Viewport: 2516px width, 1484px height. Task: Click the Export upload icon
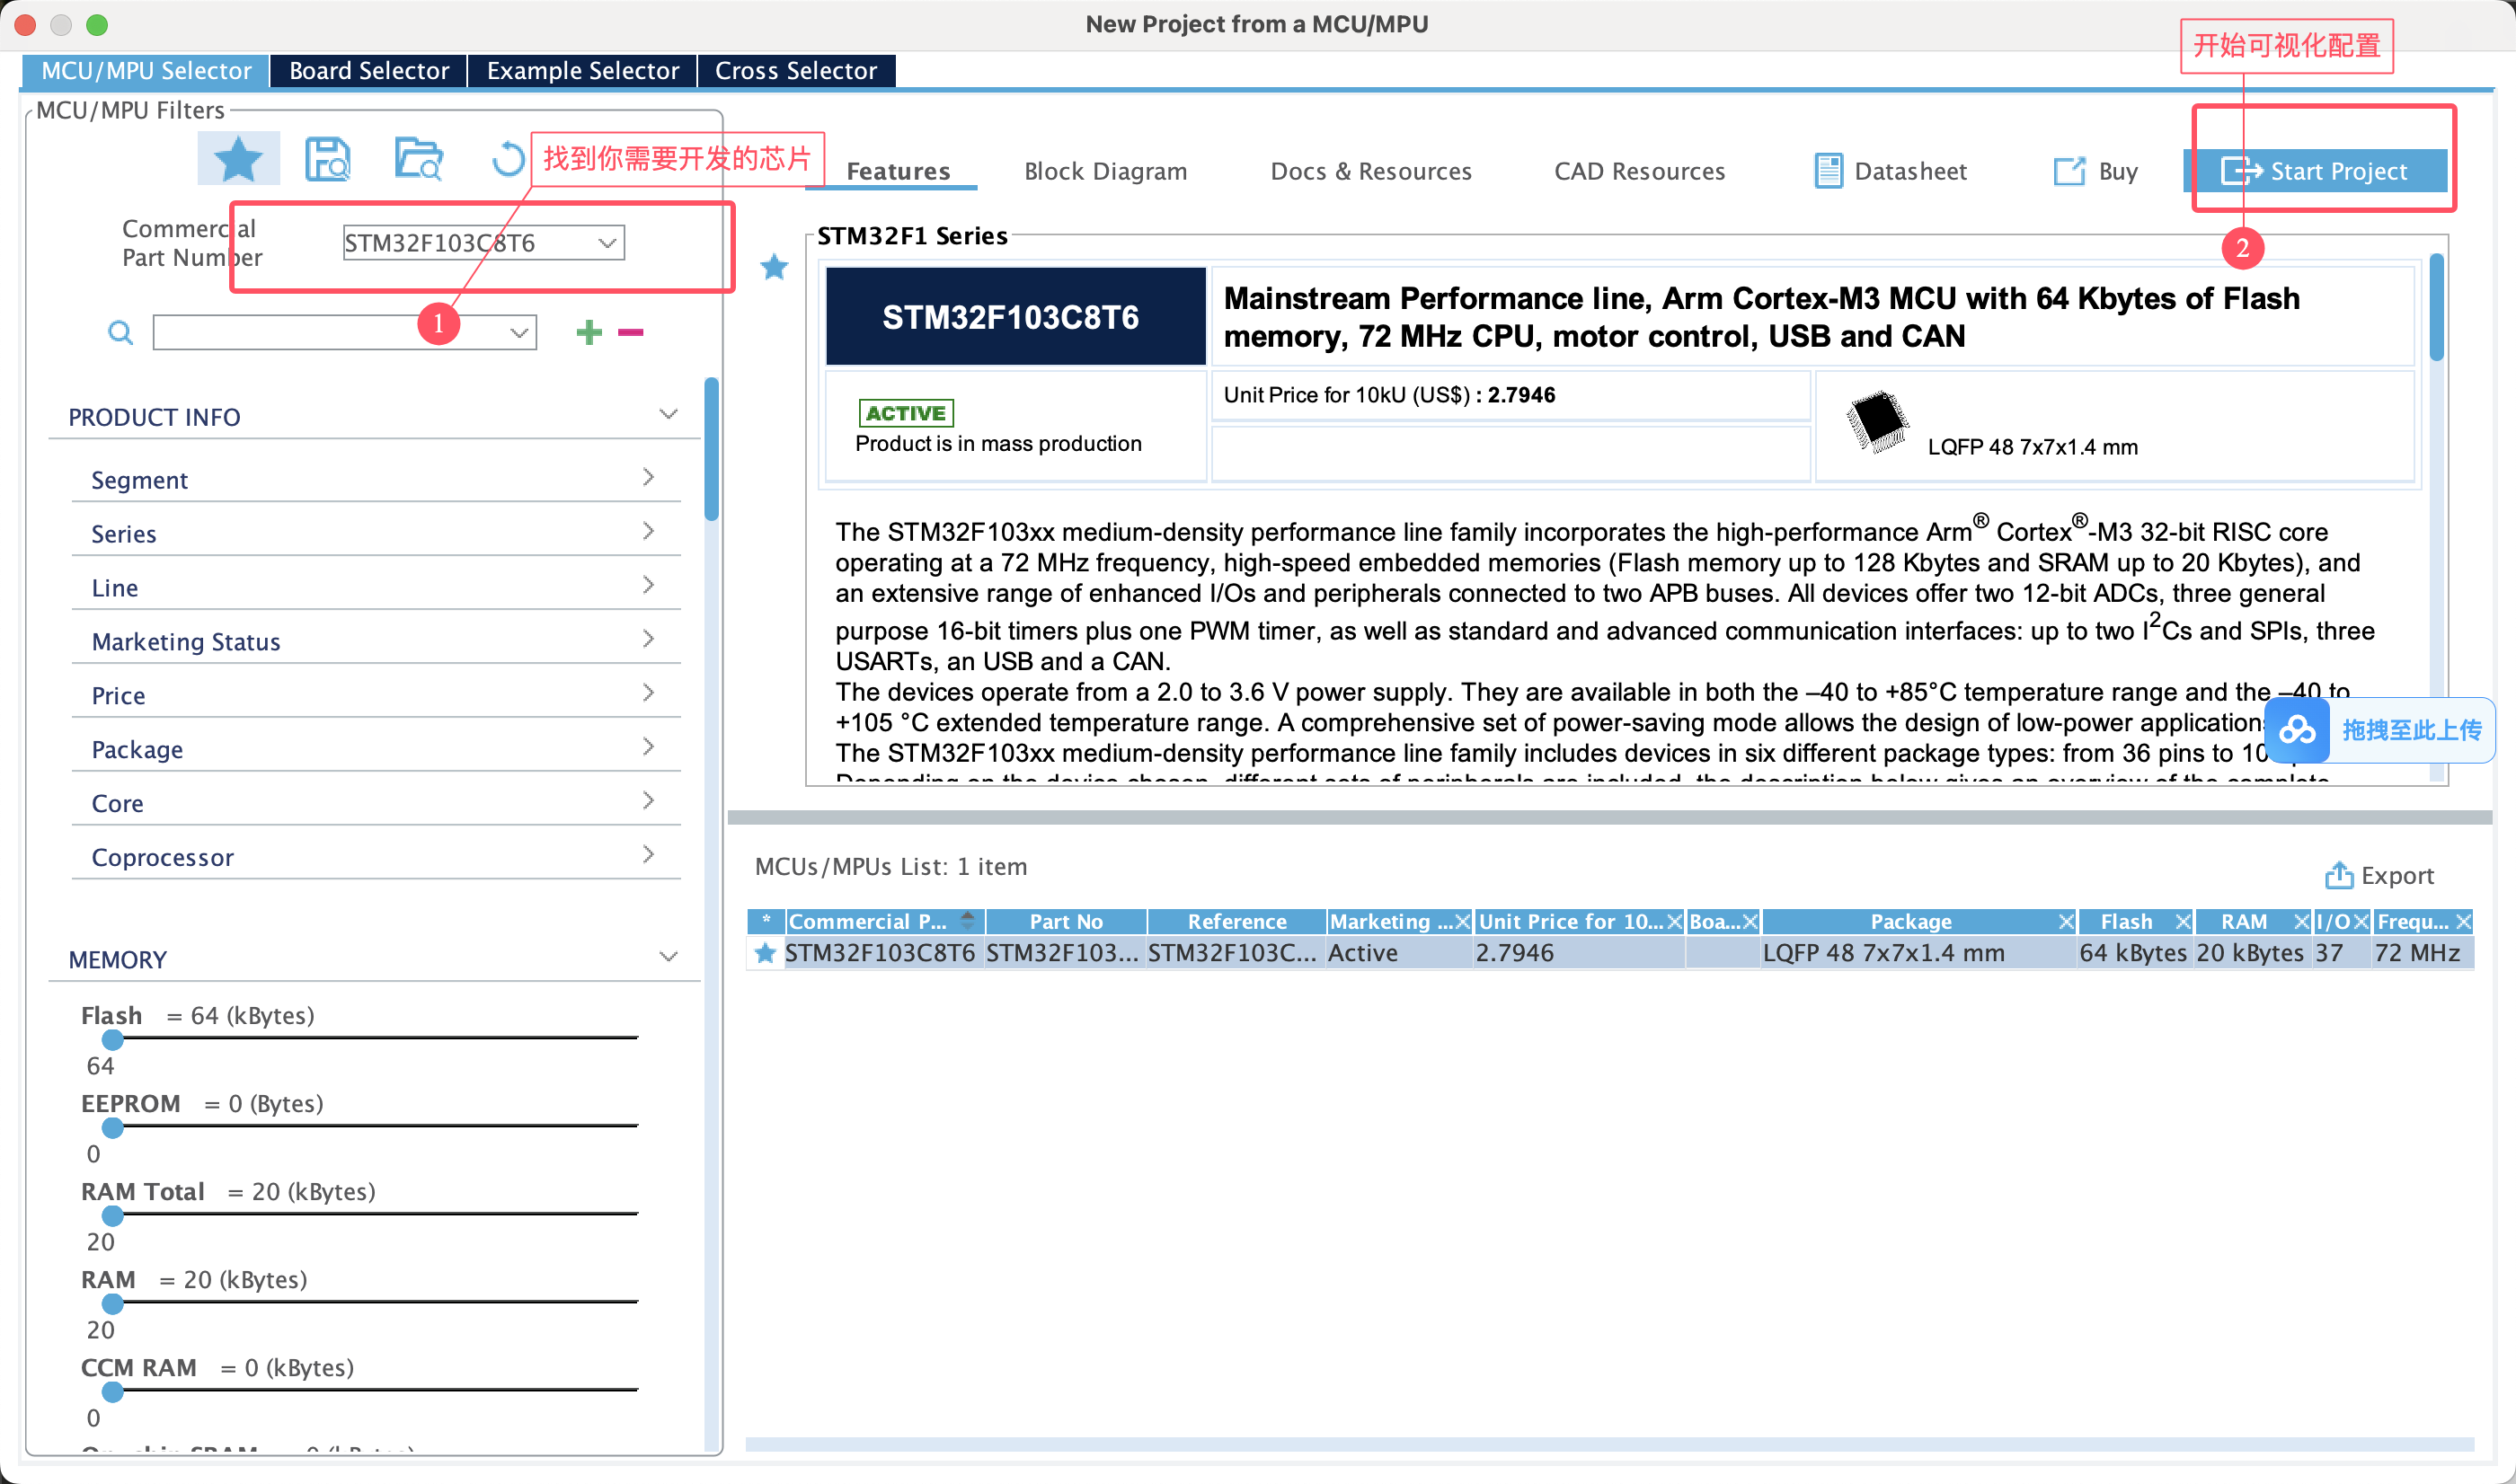tap(2338, 875)
